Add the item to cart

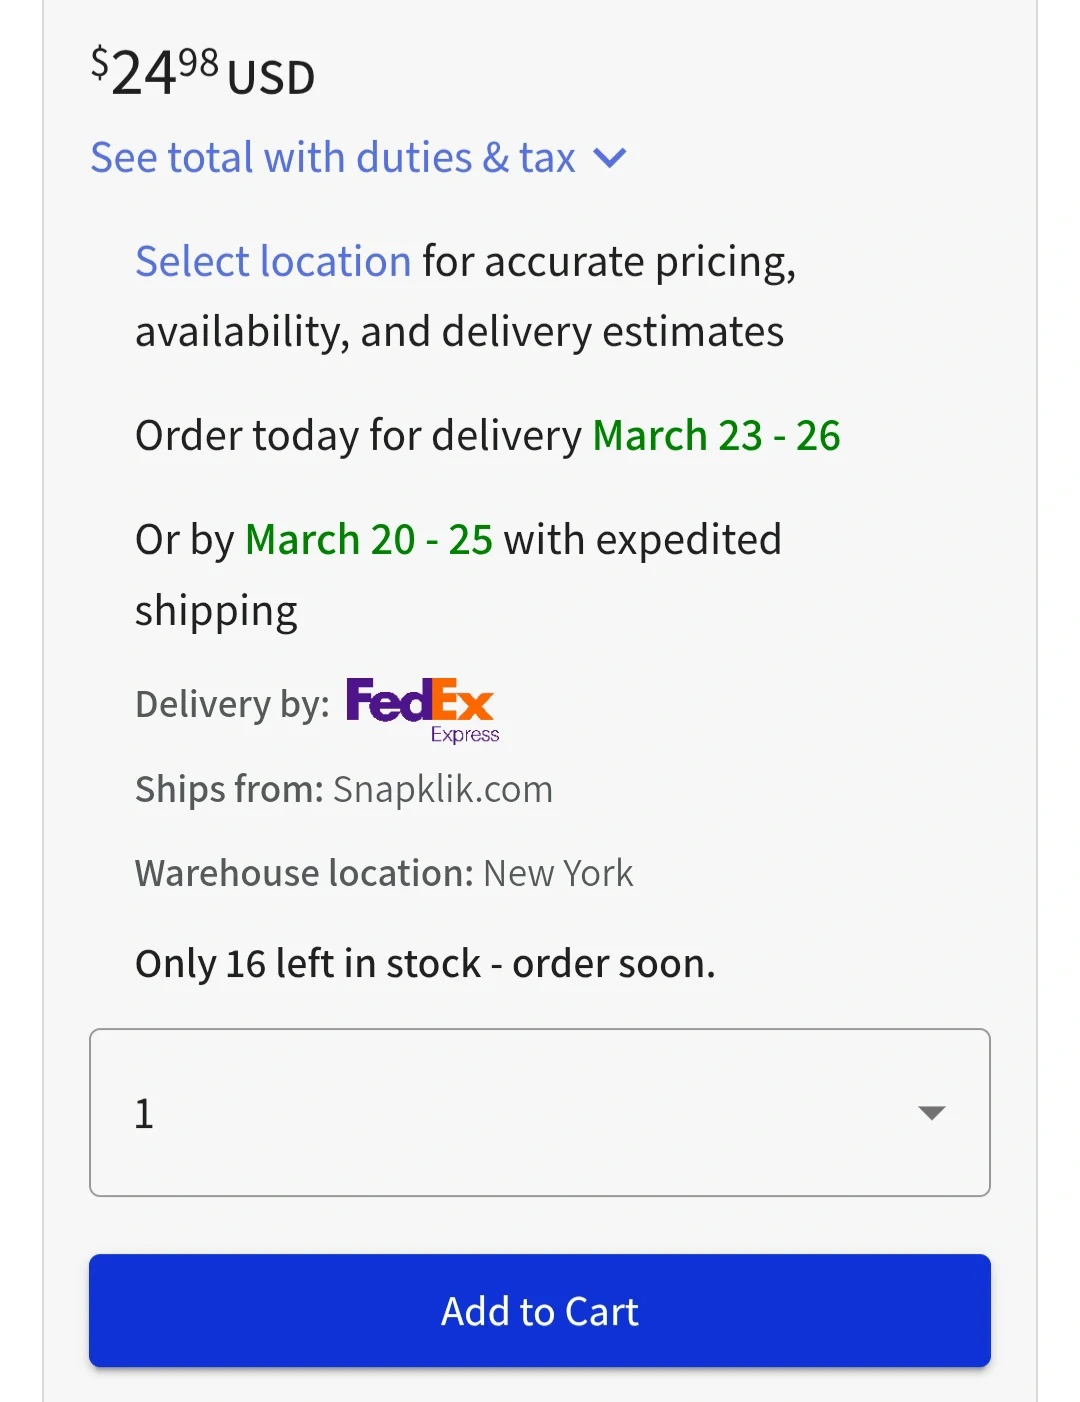[539, 1310]
